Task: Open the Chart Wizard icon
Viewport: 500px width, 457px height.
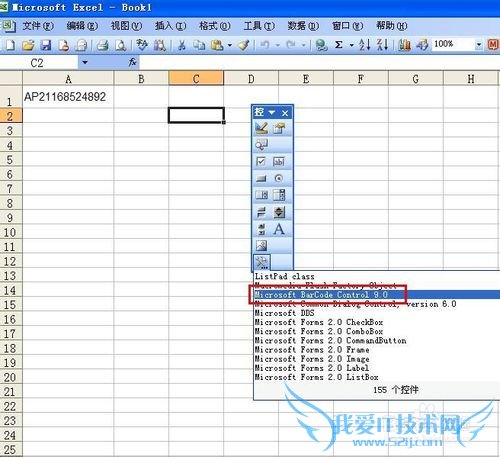Action: [x=404, y=45]
